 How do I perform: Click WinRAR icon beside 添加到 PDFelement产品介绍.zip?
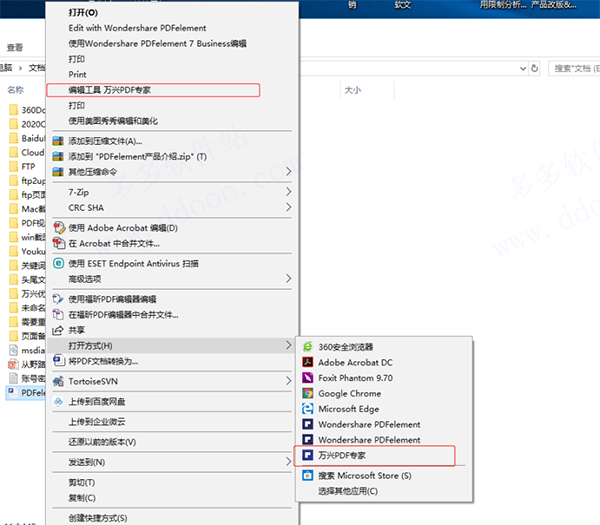click(58, 156)
